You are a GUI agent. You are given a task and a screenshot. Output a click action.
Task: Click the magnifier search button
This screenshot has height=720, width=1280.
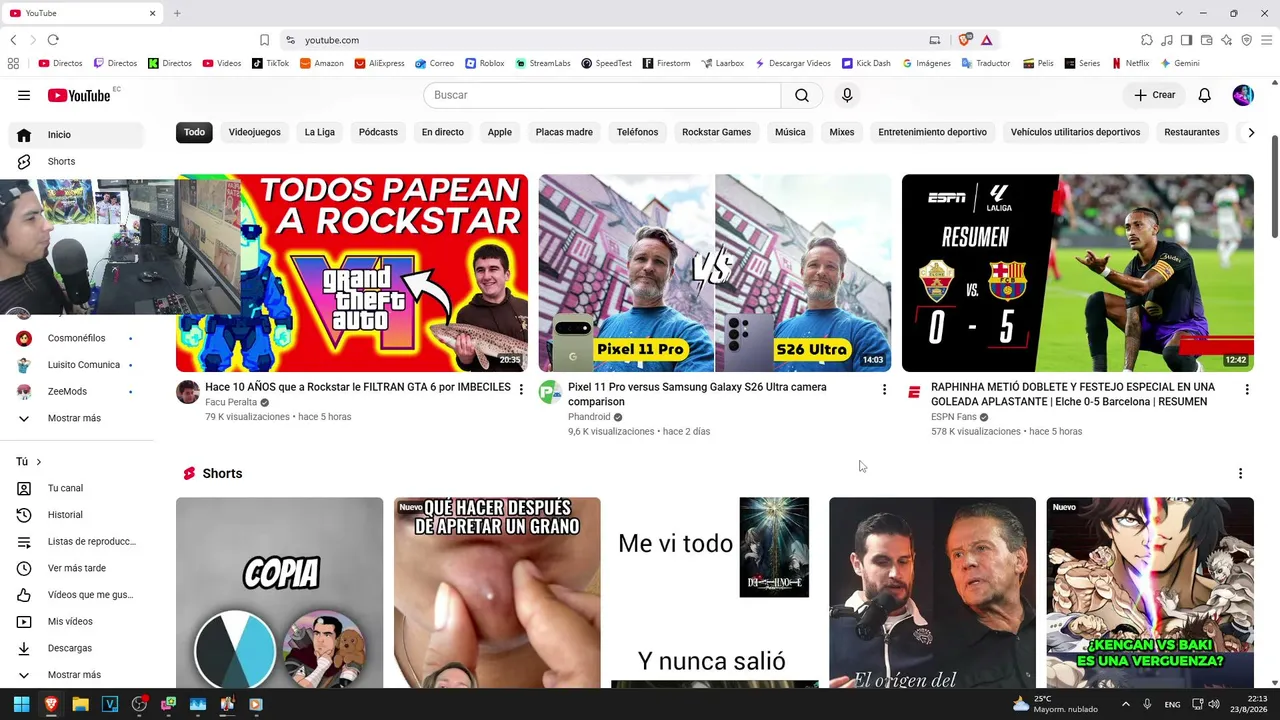pos(802,95)
